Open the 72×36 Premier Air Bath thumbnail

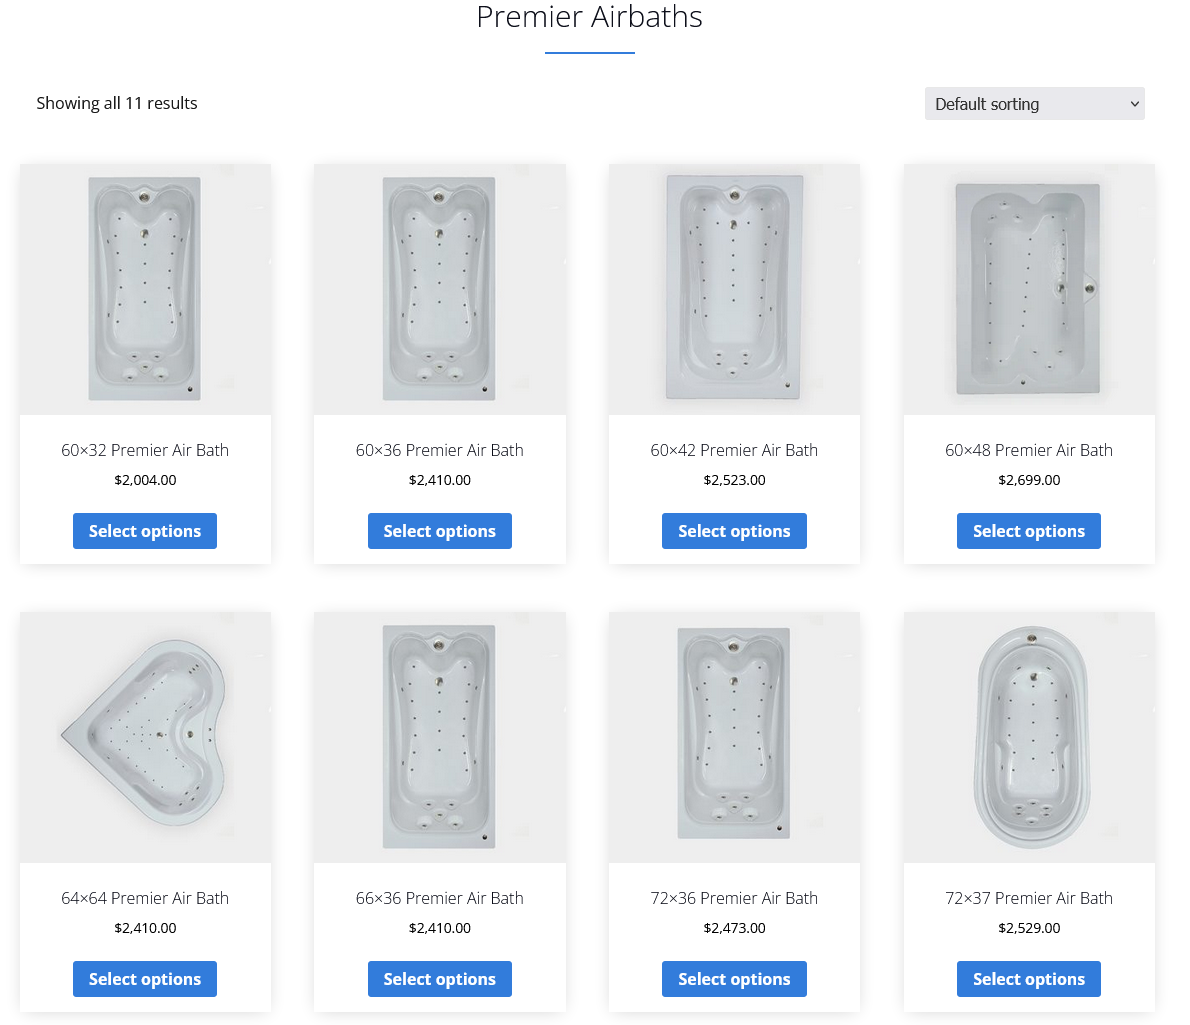734,737
